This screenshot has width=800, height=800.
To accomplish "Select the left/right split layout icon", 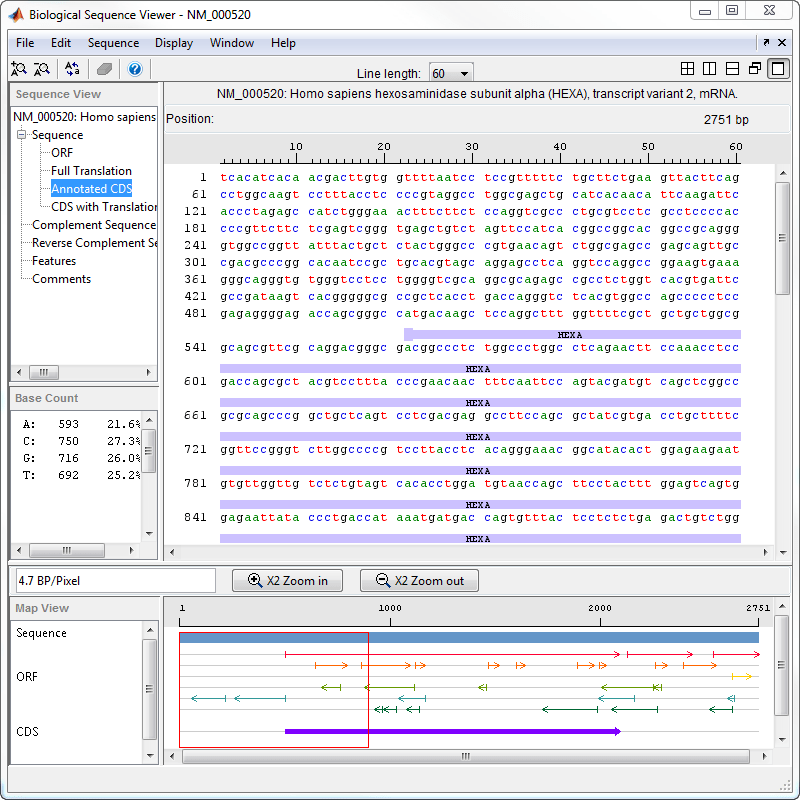I will click(x=709, y=69).
